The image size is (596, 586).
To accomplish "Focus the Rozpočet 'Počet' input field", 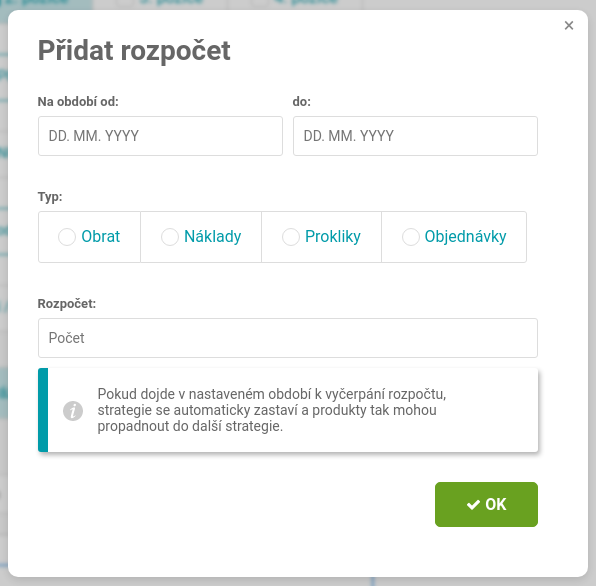I will tap(288, 338).
